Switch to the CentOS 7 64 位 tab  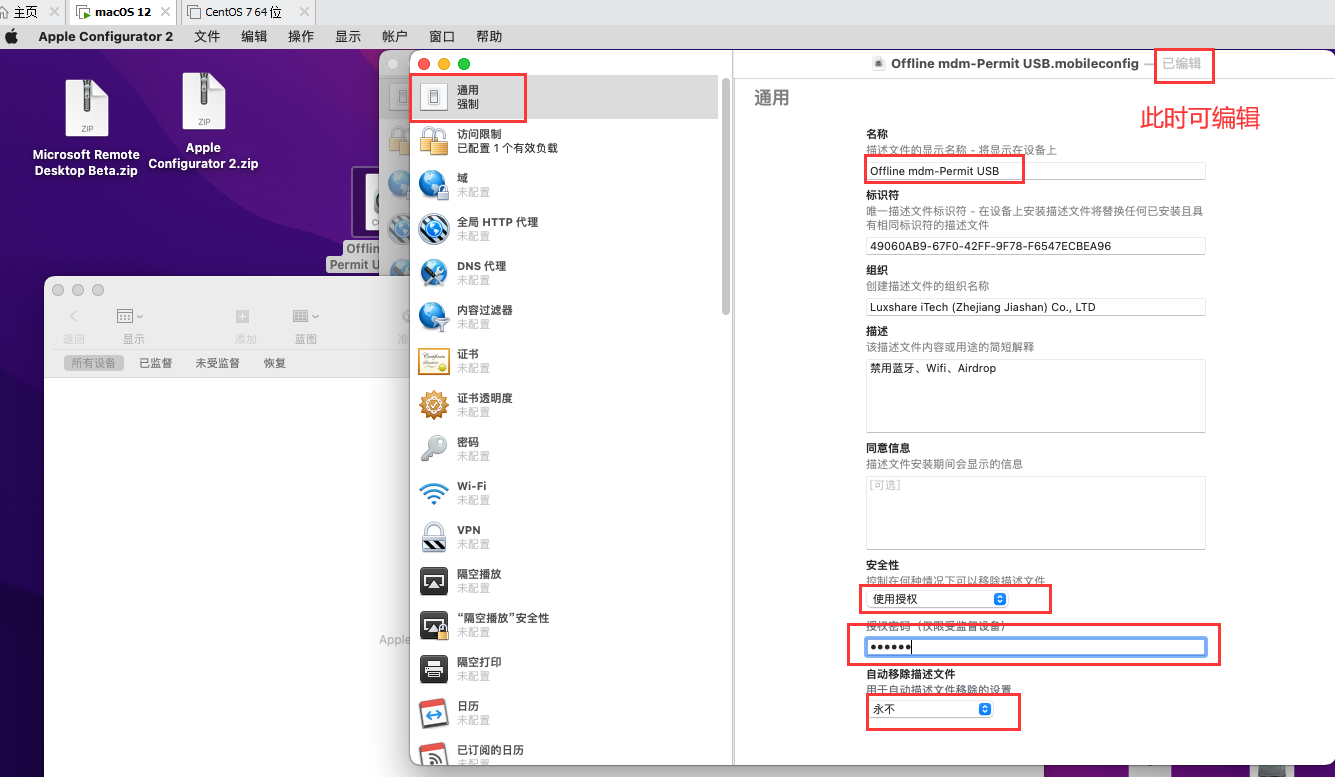(246, 12)
